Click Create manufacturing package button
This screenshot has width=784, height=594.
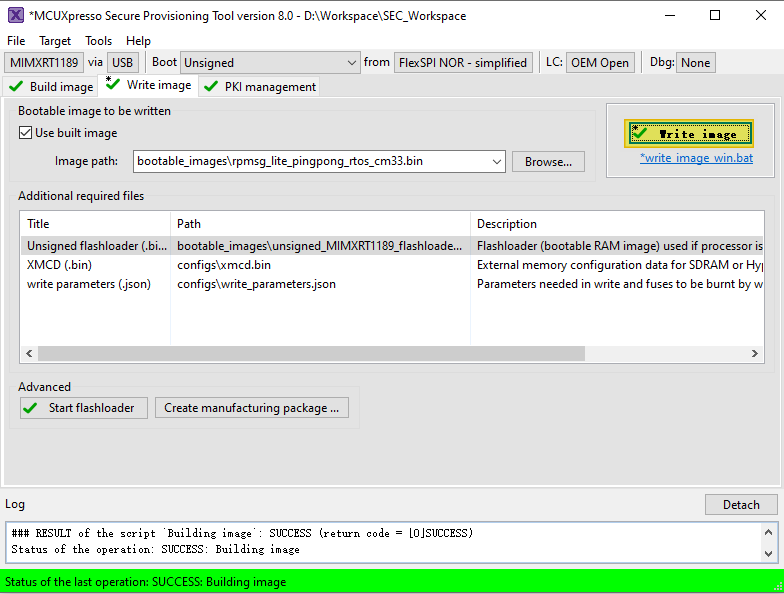[251, 408]
